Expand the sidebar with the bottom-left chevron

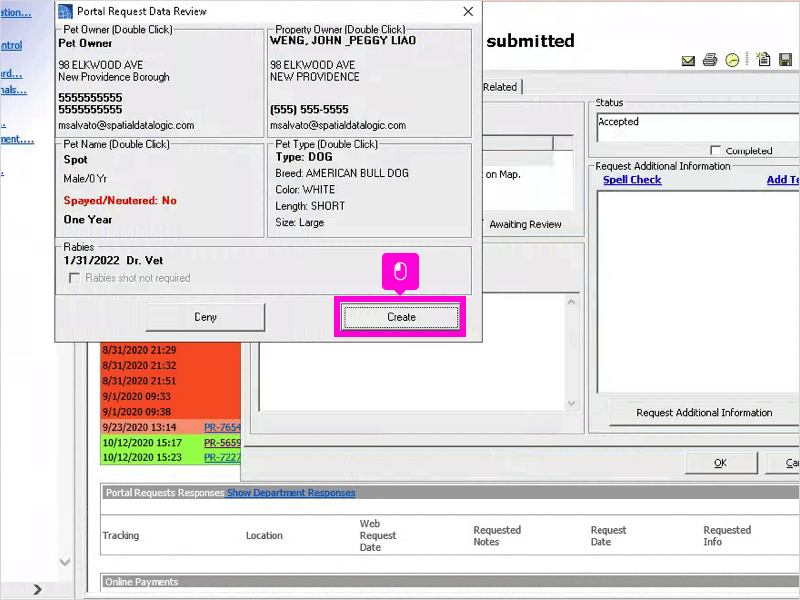click(38, 589)
